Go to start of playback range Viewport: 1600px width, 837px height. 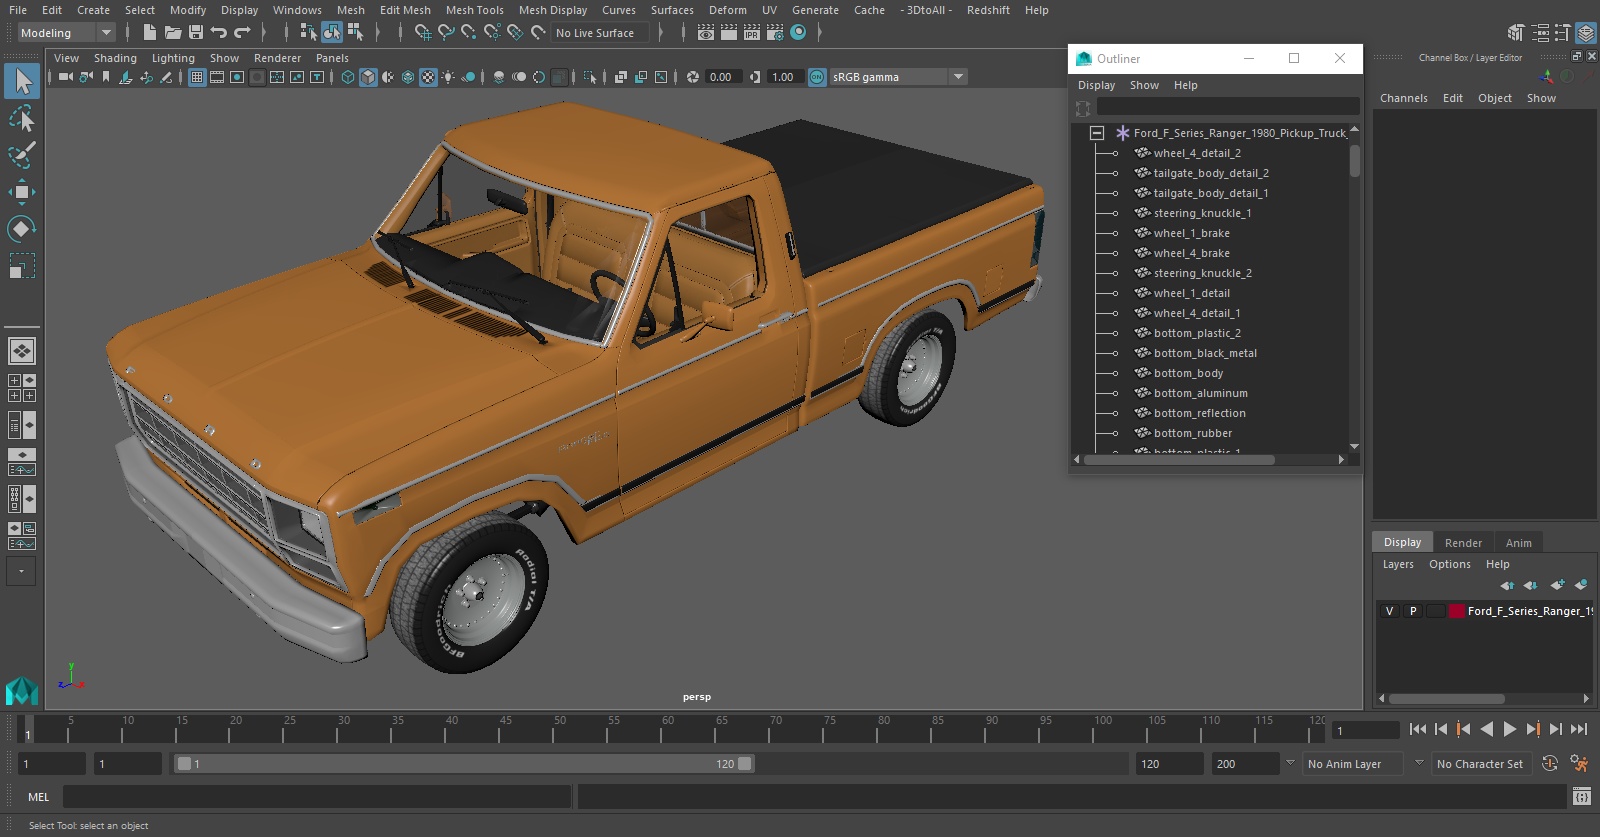click(x=1418, y=729)
